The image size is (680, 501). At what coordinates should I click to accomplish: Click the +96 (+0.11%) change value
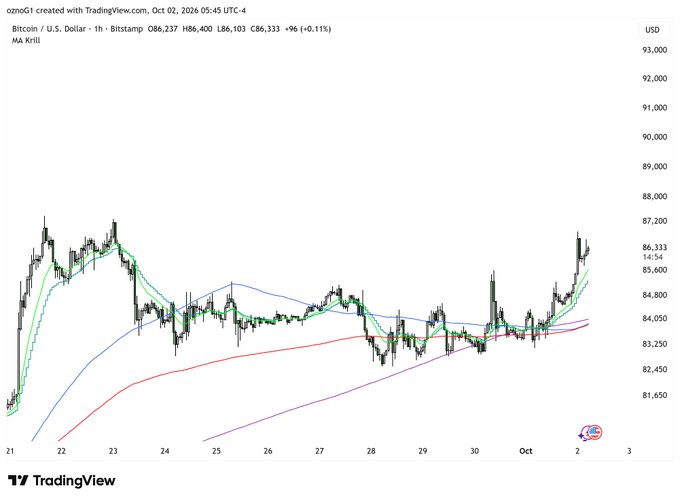click(x=308, y=29)
